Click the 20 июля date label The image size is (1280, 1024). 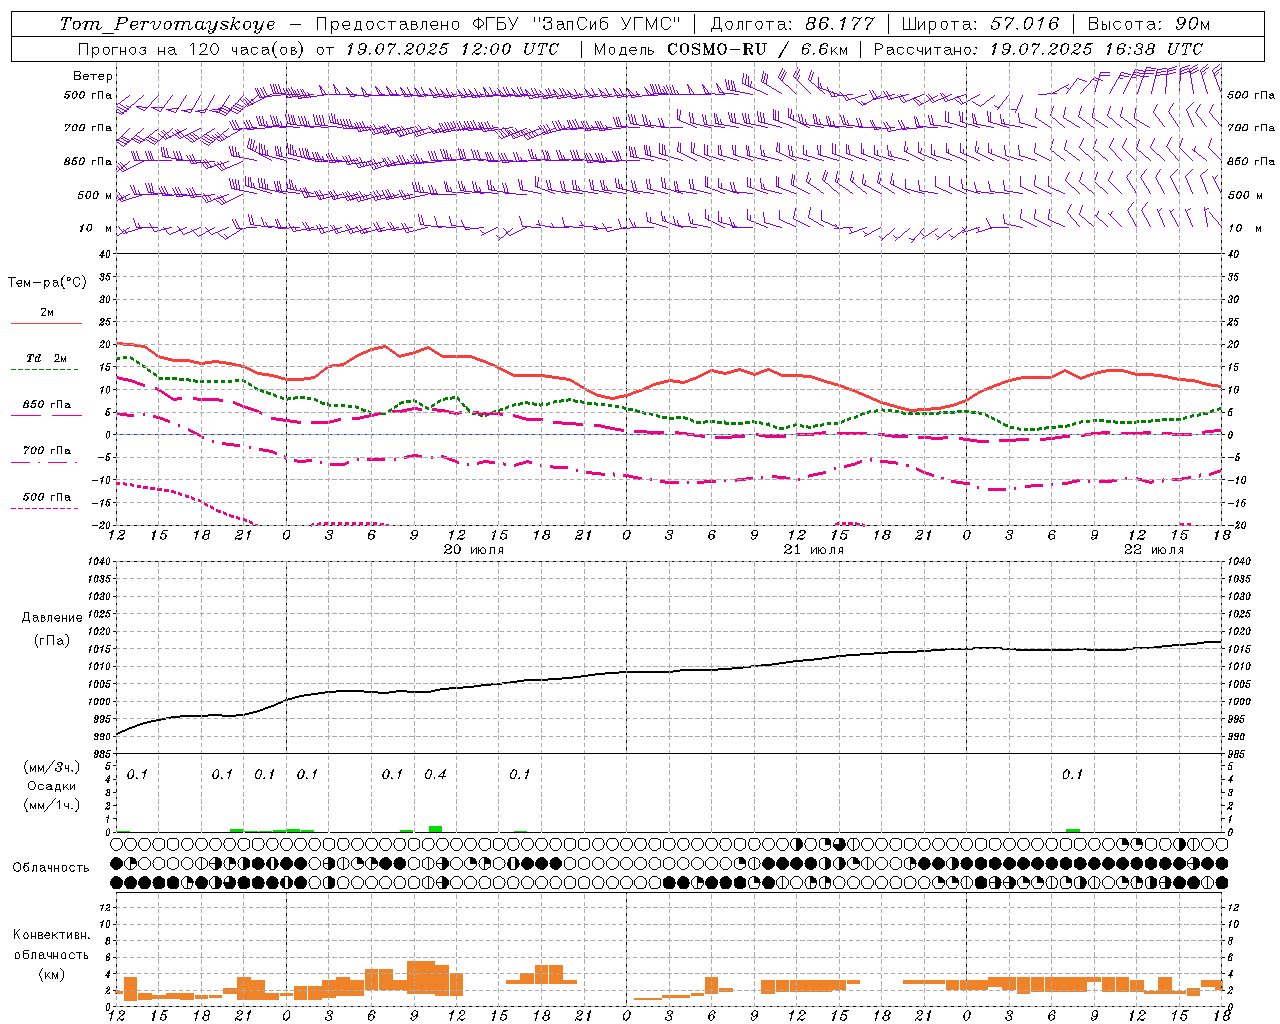474,549
